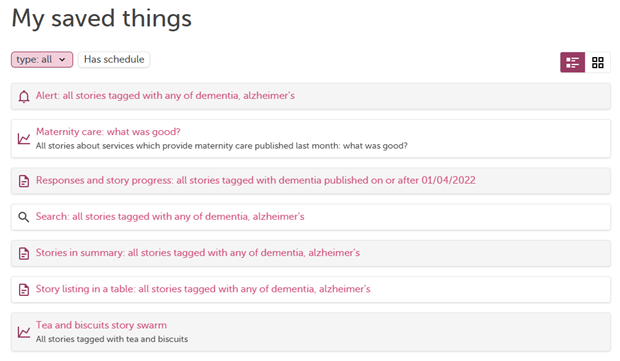Click the chart icon beside Maternity care

pos(24,139)
